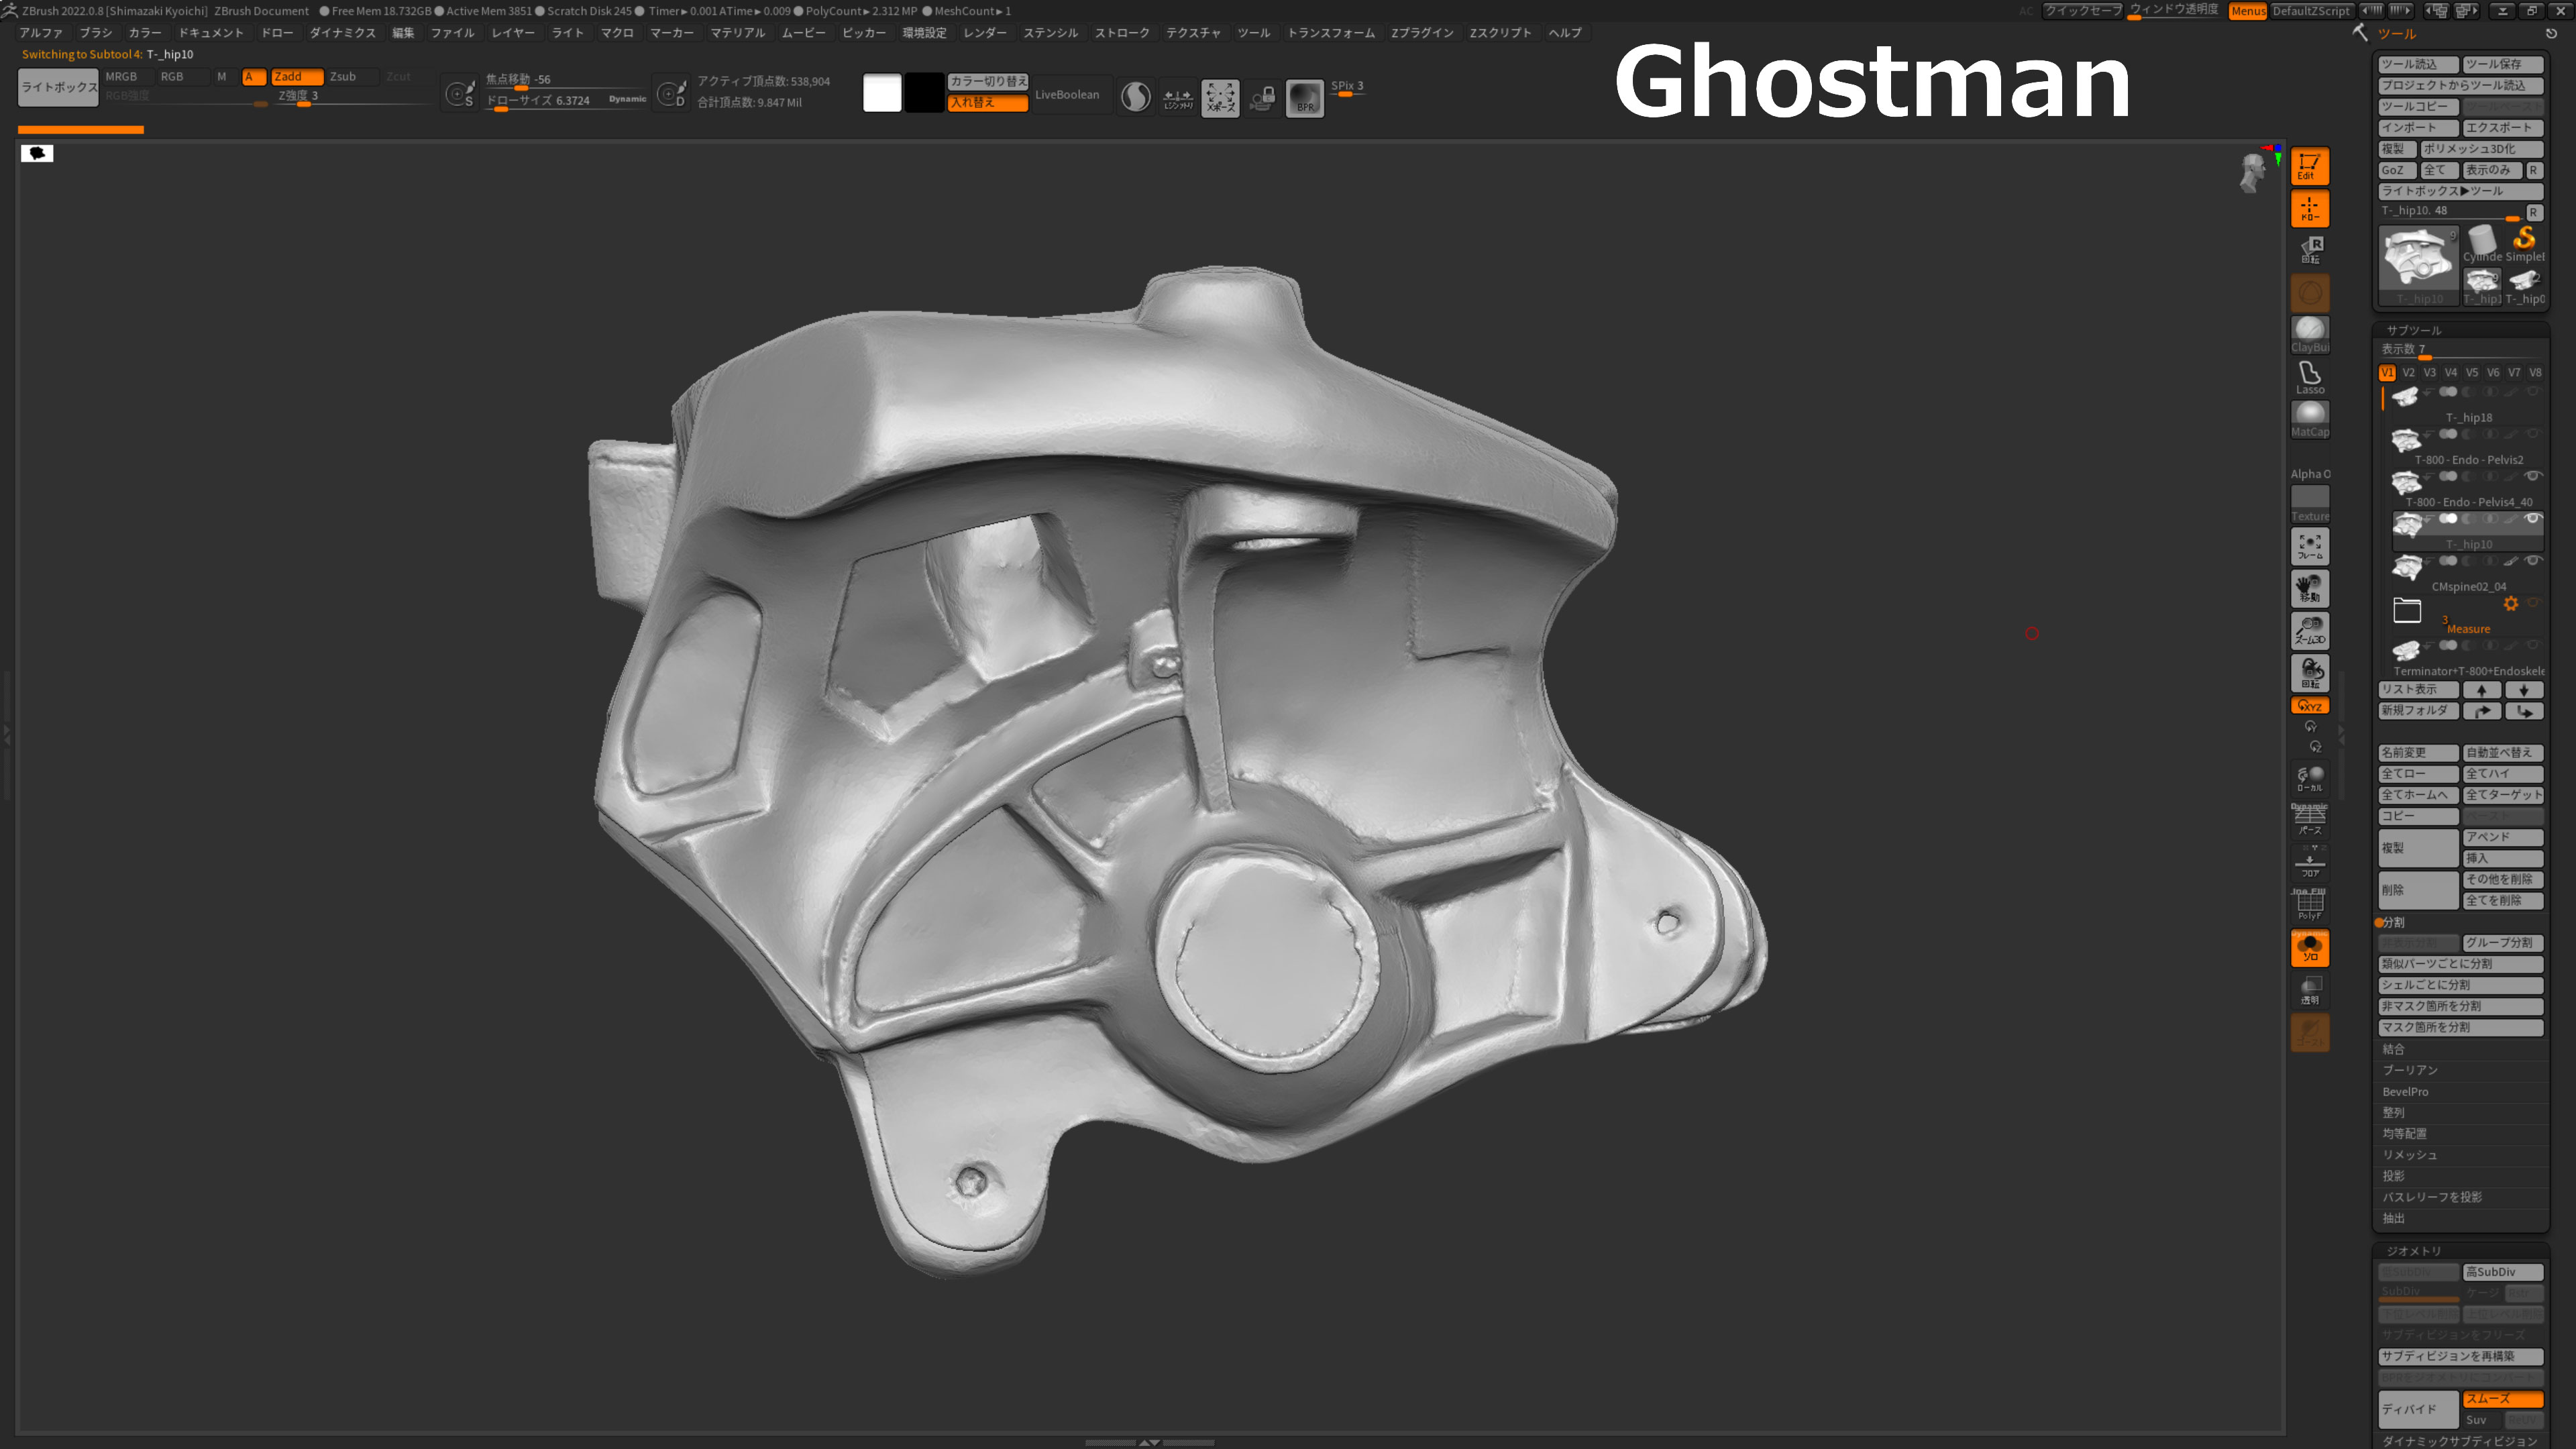
Task: Click the BPR render icon
Action: [x=1304, y=97]
